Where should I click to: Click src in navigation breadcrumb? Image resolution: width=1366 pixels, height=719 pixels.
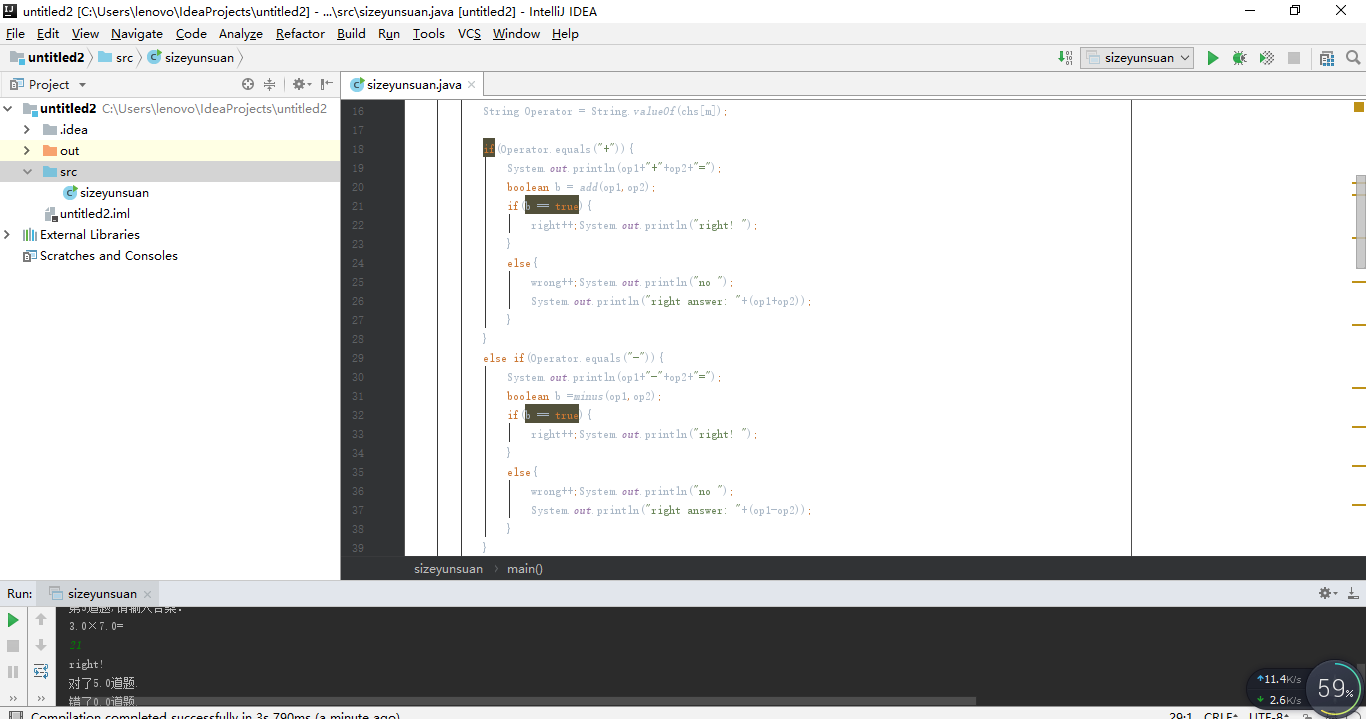[124, 58]
